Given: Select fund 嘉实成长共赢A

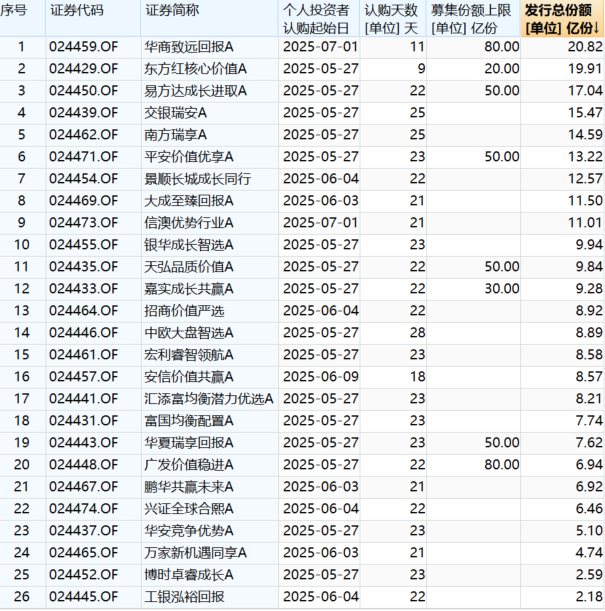Looking at the screenshot, I should [x=189, y=289].
